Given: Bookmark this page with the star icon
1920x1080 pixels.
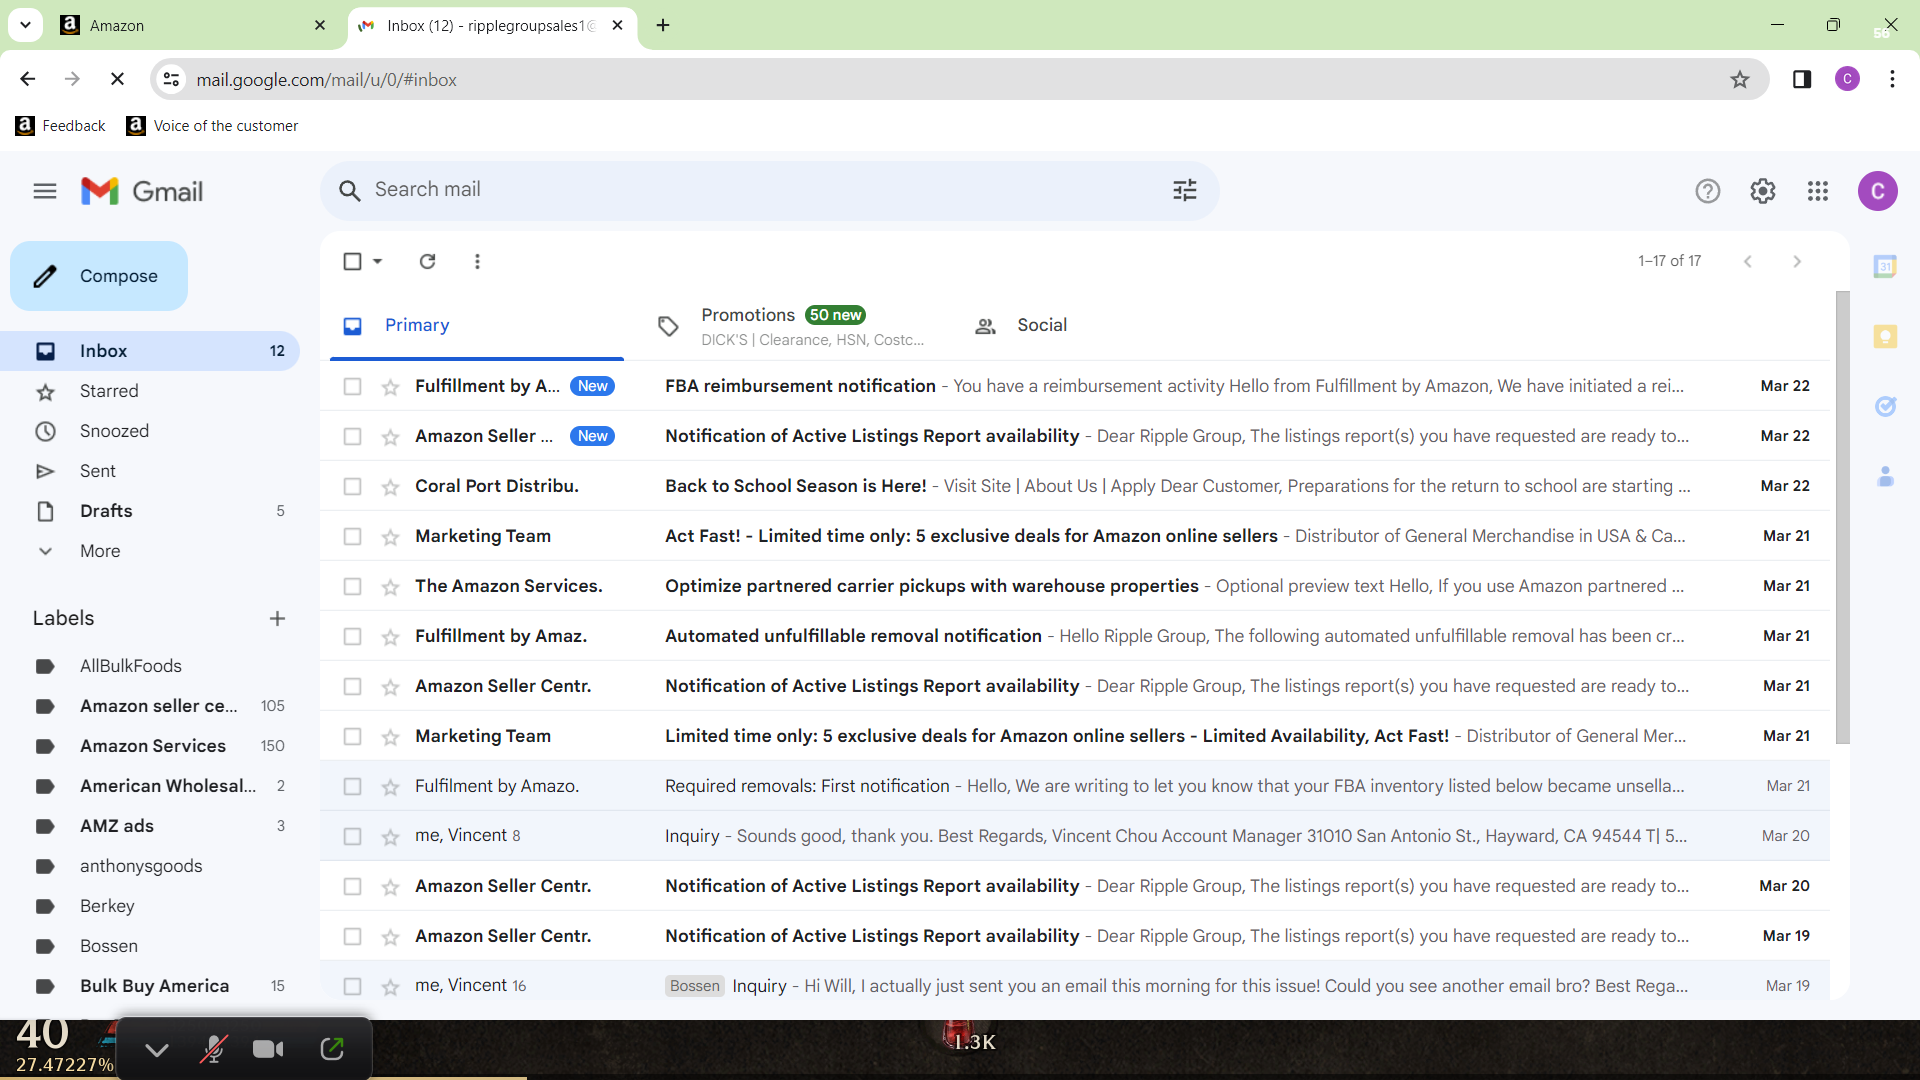Looking at the screenshot, I should [x=1740, y=79].
